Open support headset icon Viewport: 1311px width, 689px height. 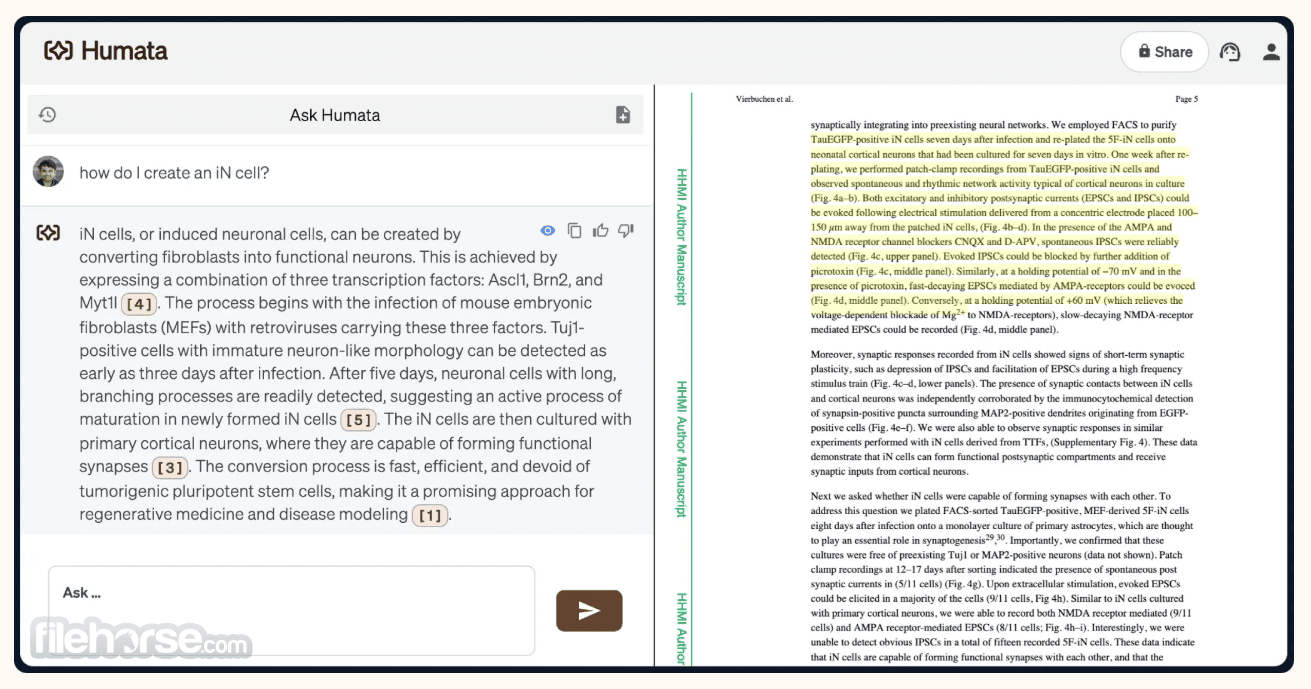click(1231, 52)
